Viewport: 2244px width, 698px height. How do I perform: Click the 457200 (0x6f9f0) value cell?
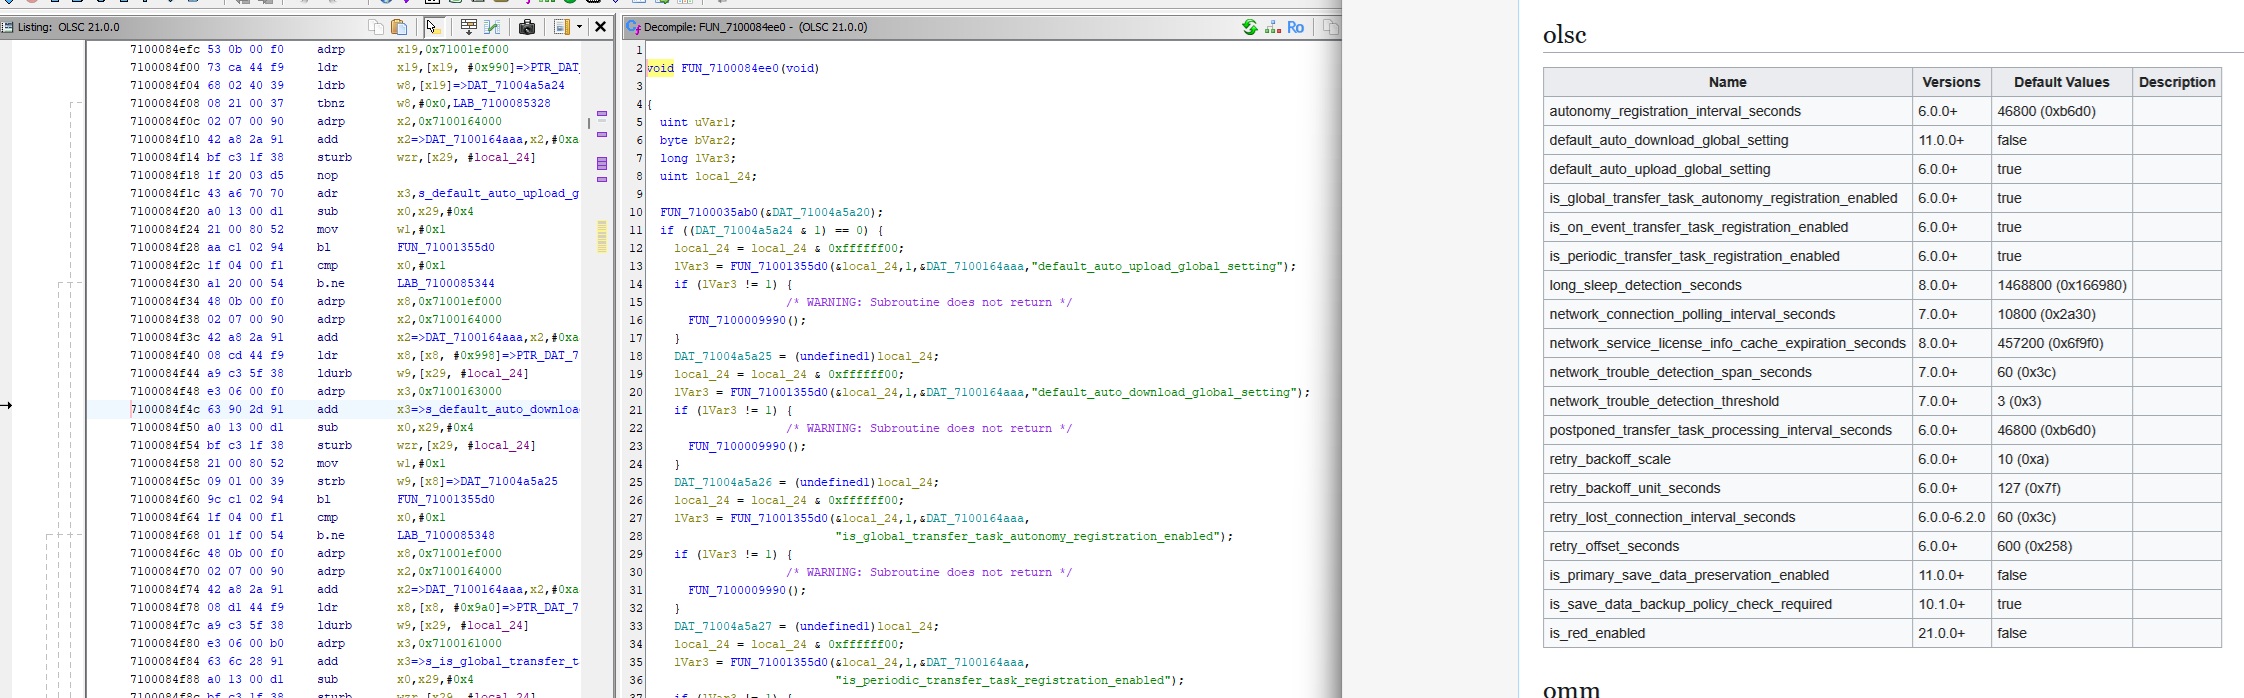click(2061, 343)
